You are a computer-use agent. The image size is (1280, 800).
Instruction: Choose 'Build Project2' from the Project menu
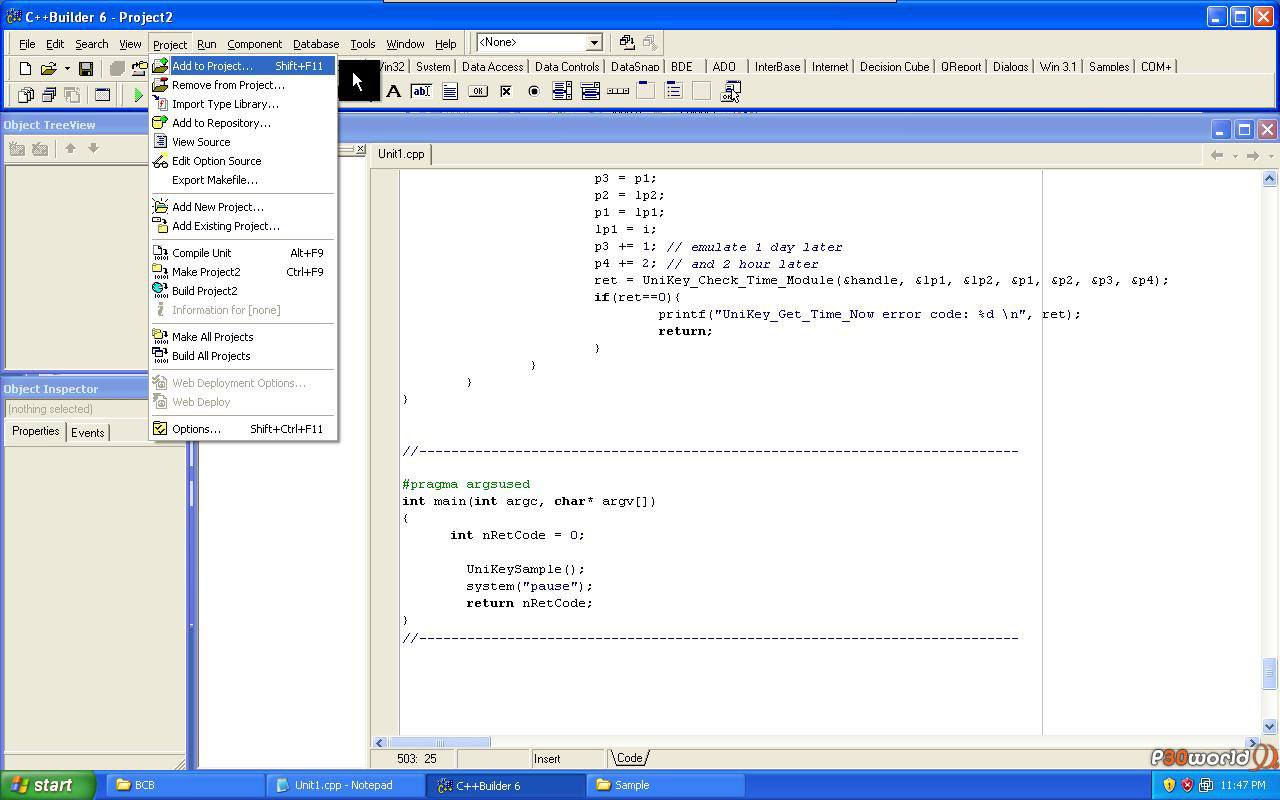[204, 291]
